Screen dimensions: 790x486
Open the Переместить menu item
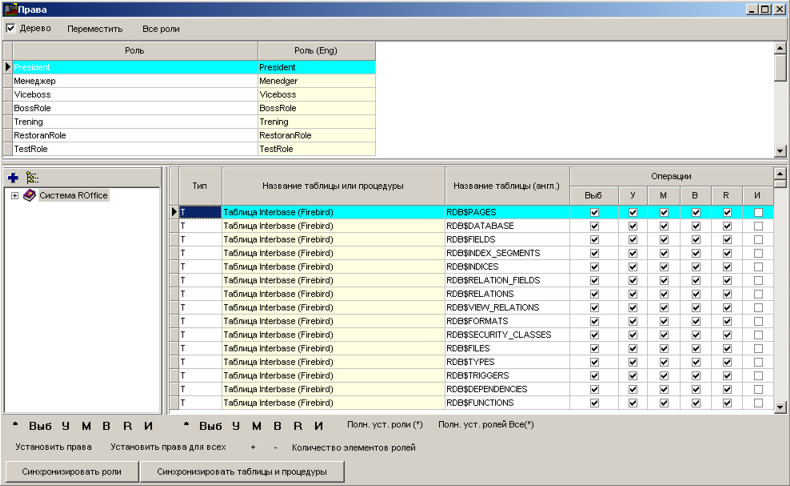[x=95, y=29]
